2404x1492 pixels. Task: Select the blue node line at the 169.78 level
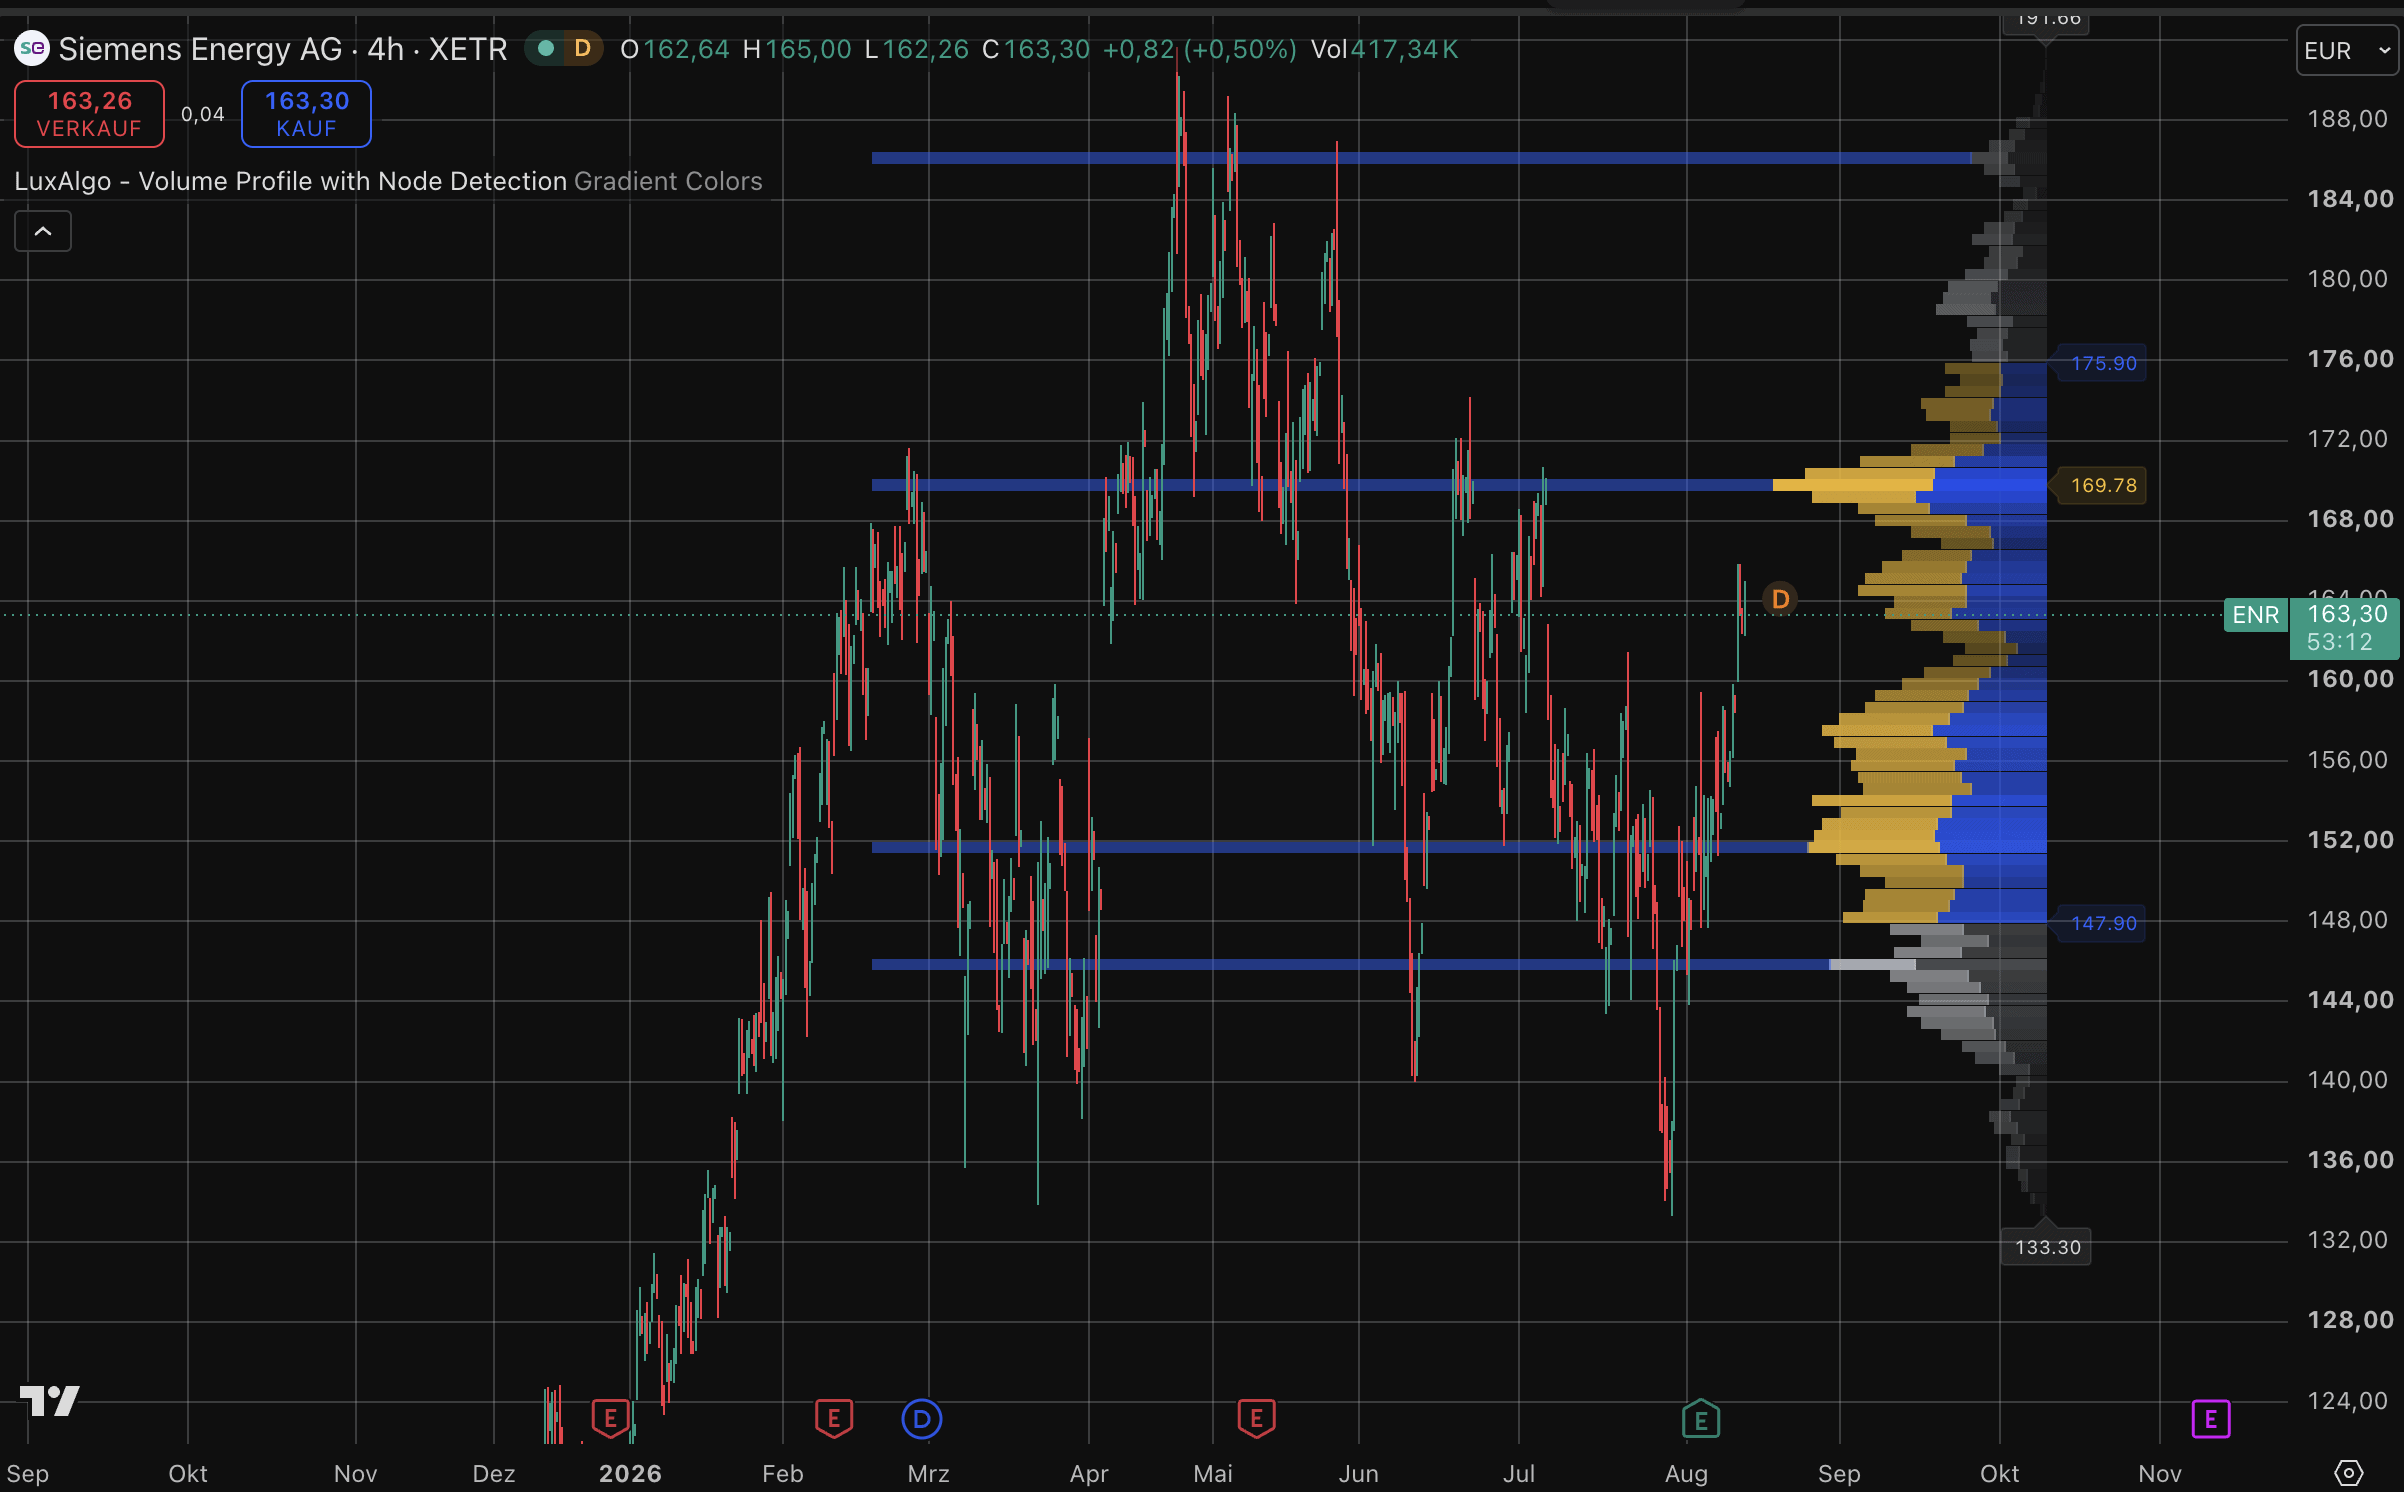pyautogui.click(x=1322, y=485)
